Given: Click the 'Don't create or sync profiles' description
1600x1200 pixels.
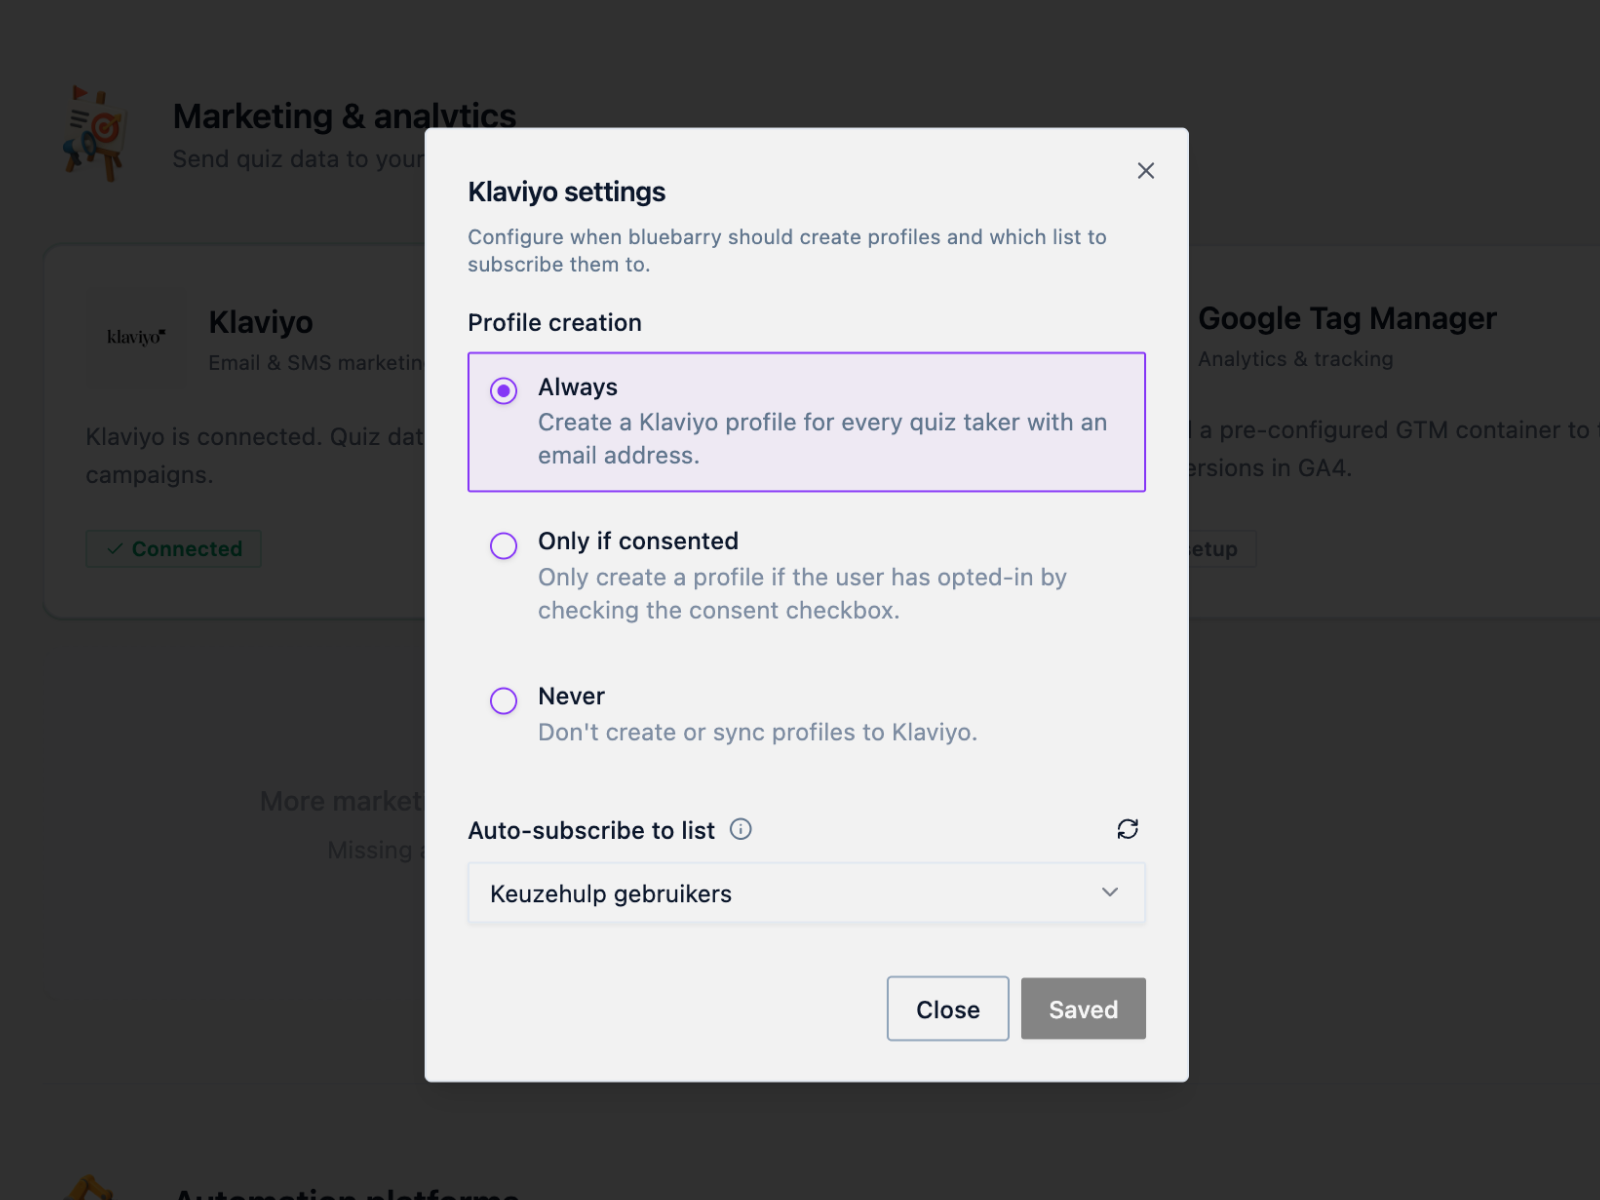Looking at the screenshot, I should [x=757, y=732].
